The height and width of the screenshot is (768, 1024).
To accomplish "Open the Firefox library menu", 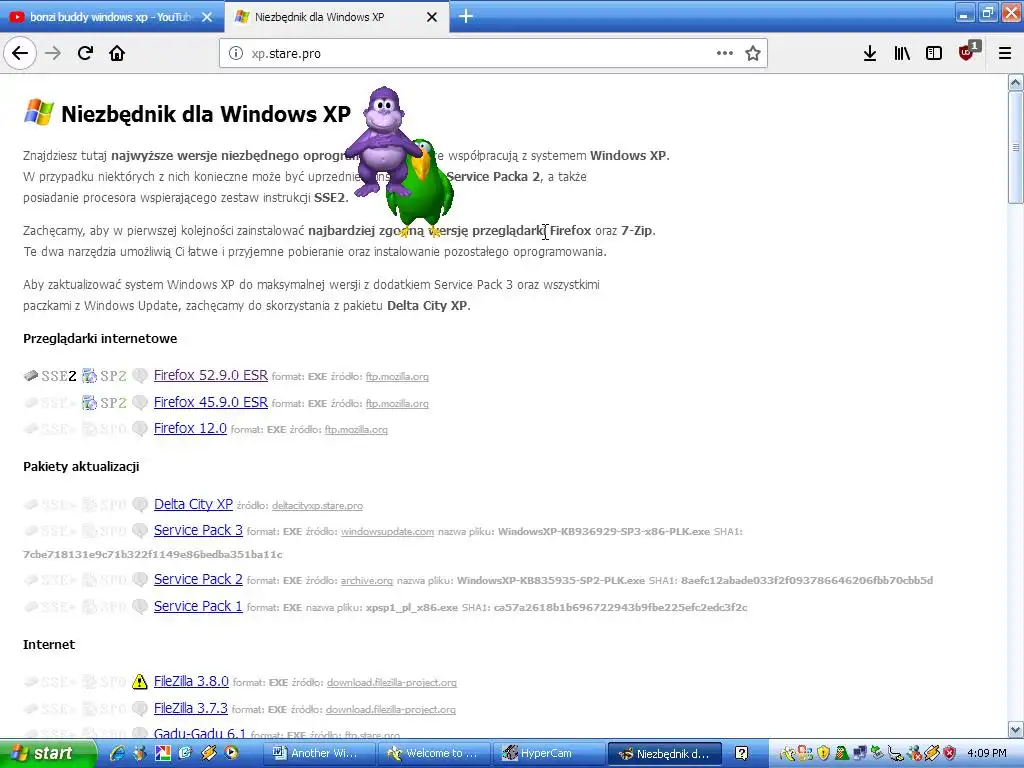I will [x=902, y=54].
